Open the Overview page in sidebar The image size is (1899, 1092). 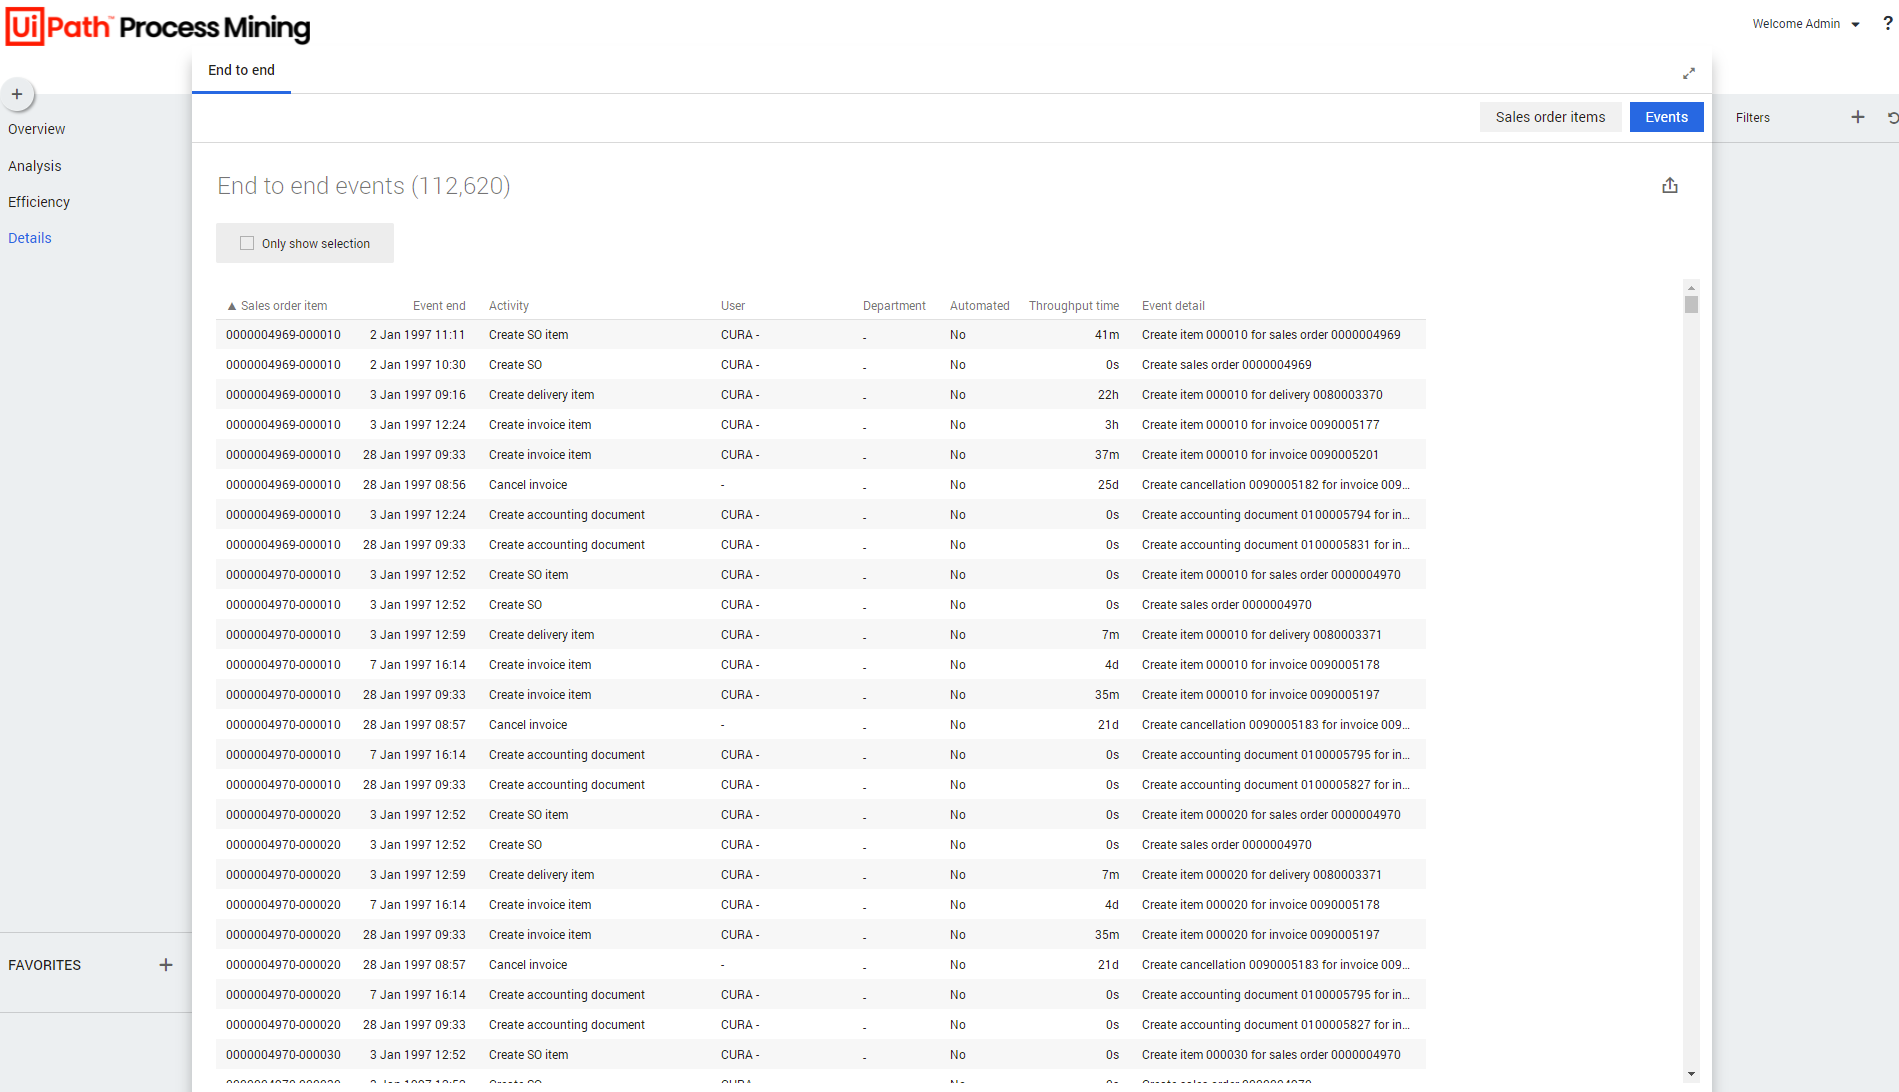pos(37,129)
